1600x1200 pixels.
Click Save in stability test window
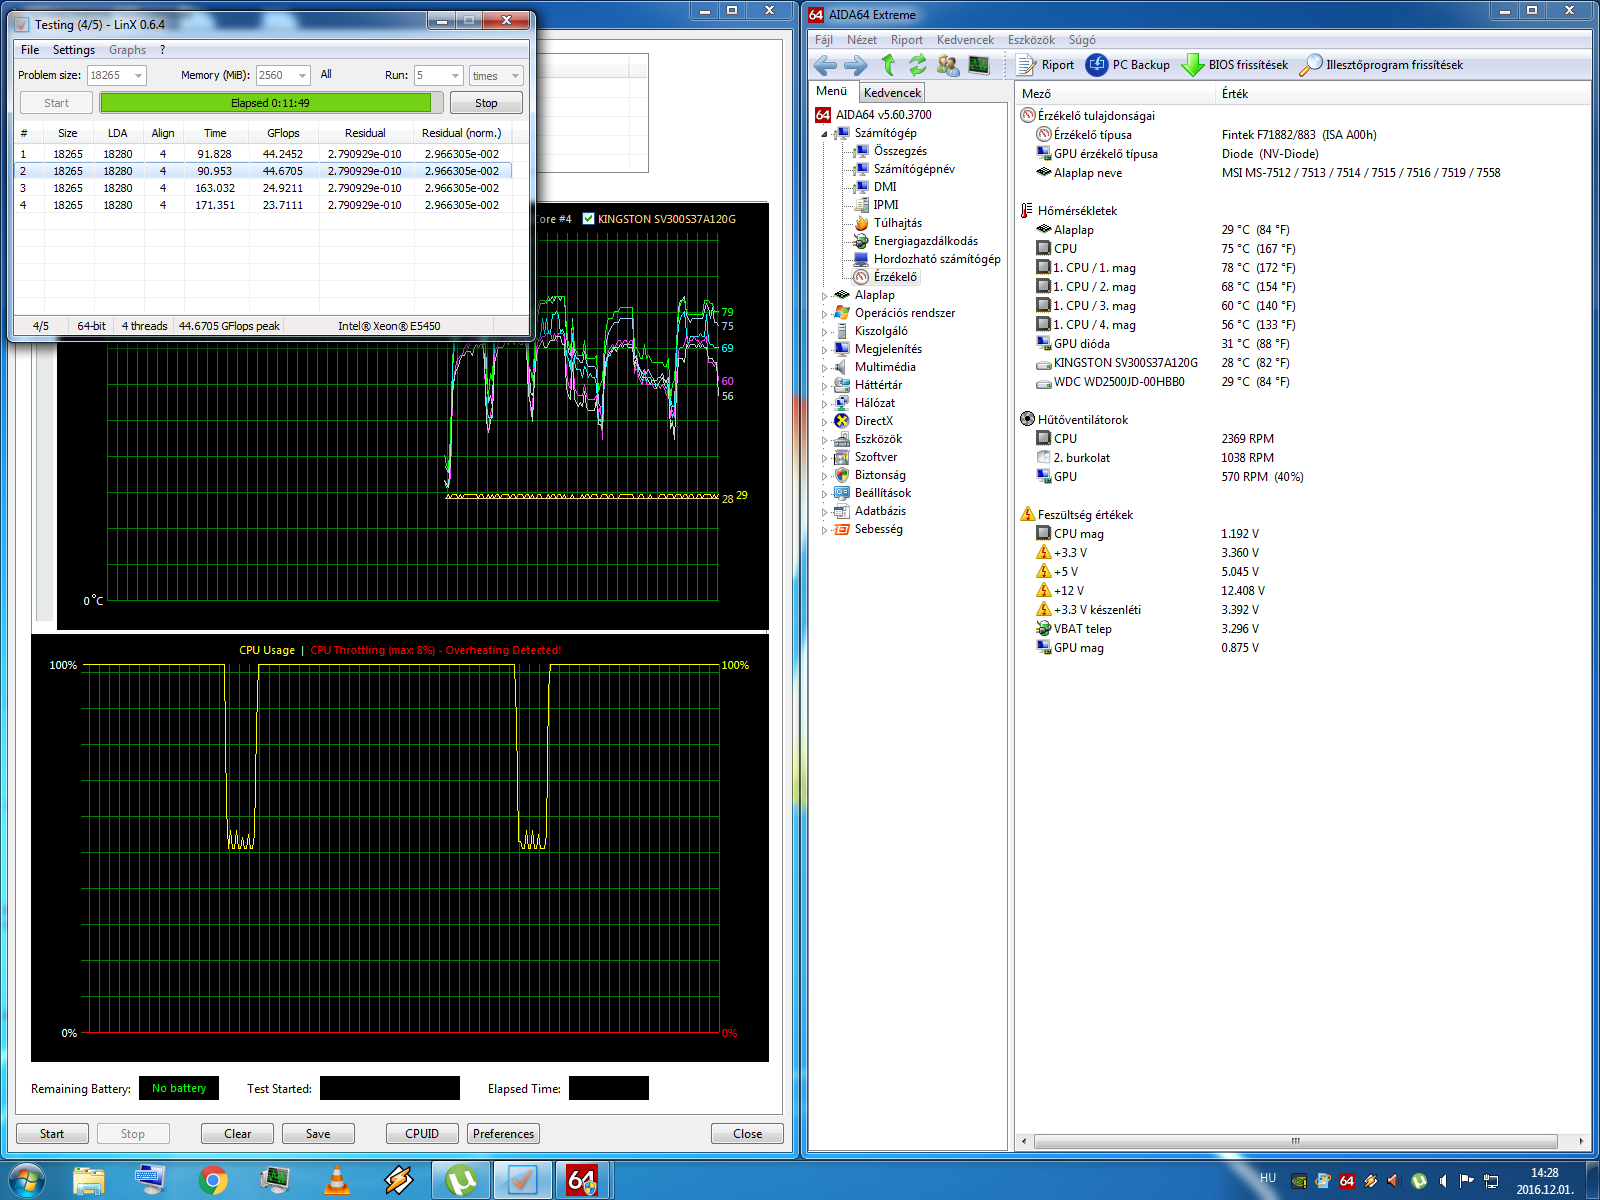coord(318,1133)
